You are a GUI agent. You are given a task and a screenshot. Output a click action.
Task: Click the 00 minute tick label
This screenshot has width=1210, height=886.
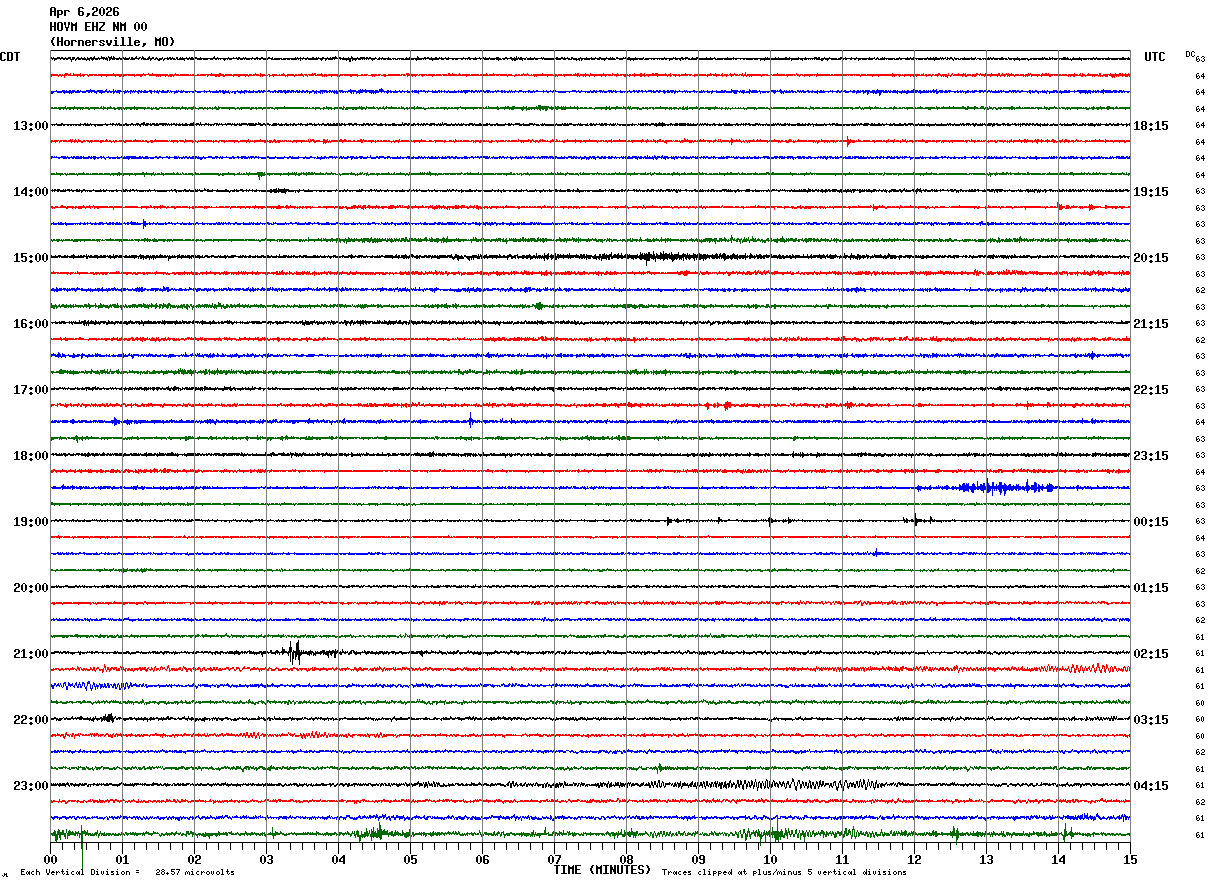50,859
